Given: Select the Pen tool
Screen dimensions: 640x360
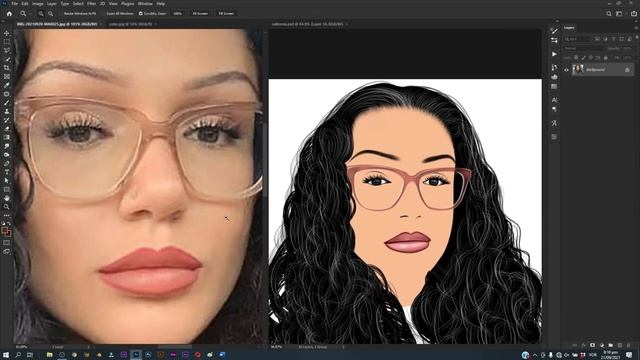Looking at the screenshot, I should pos(7,163).
